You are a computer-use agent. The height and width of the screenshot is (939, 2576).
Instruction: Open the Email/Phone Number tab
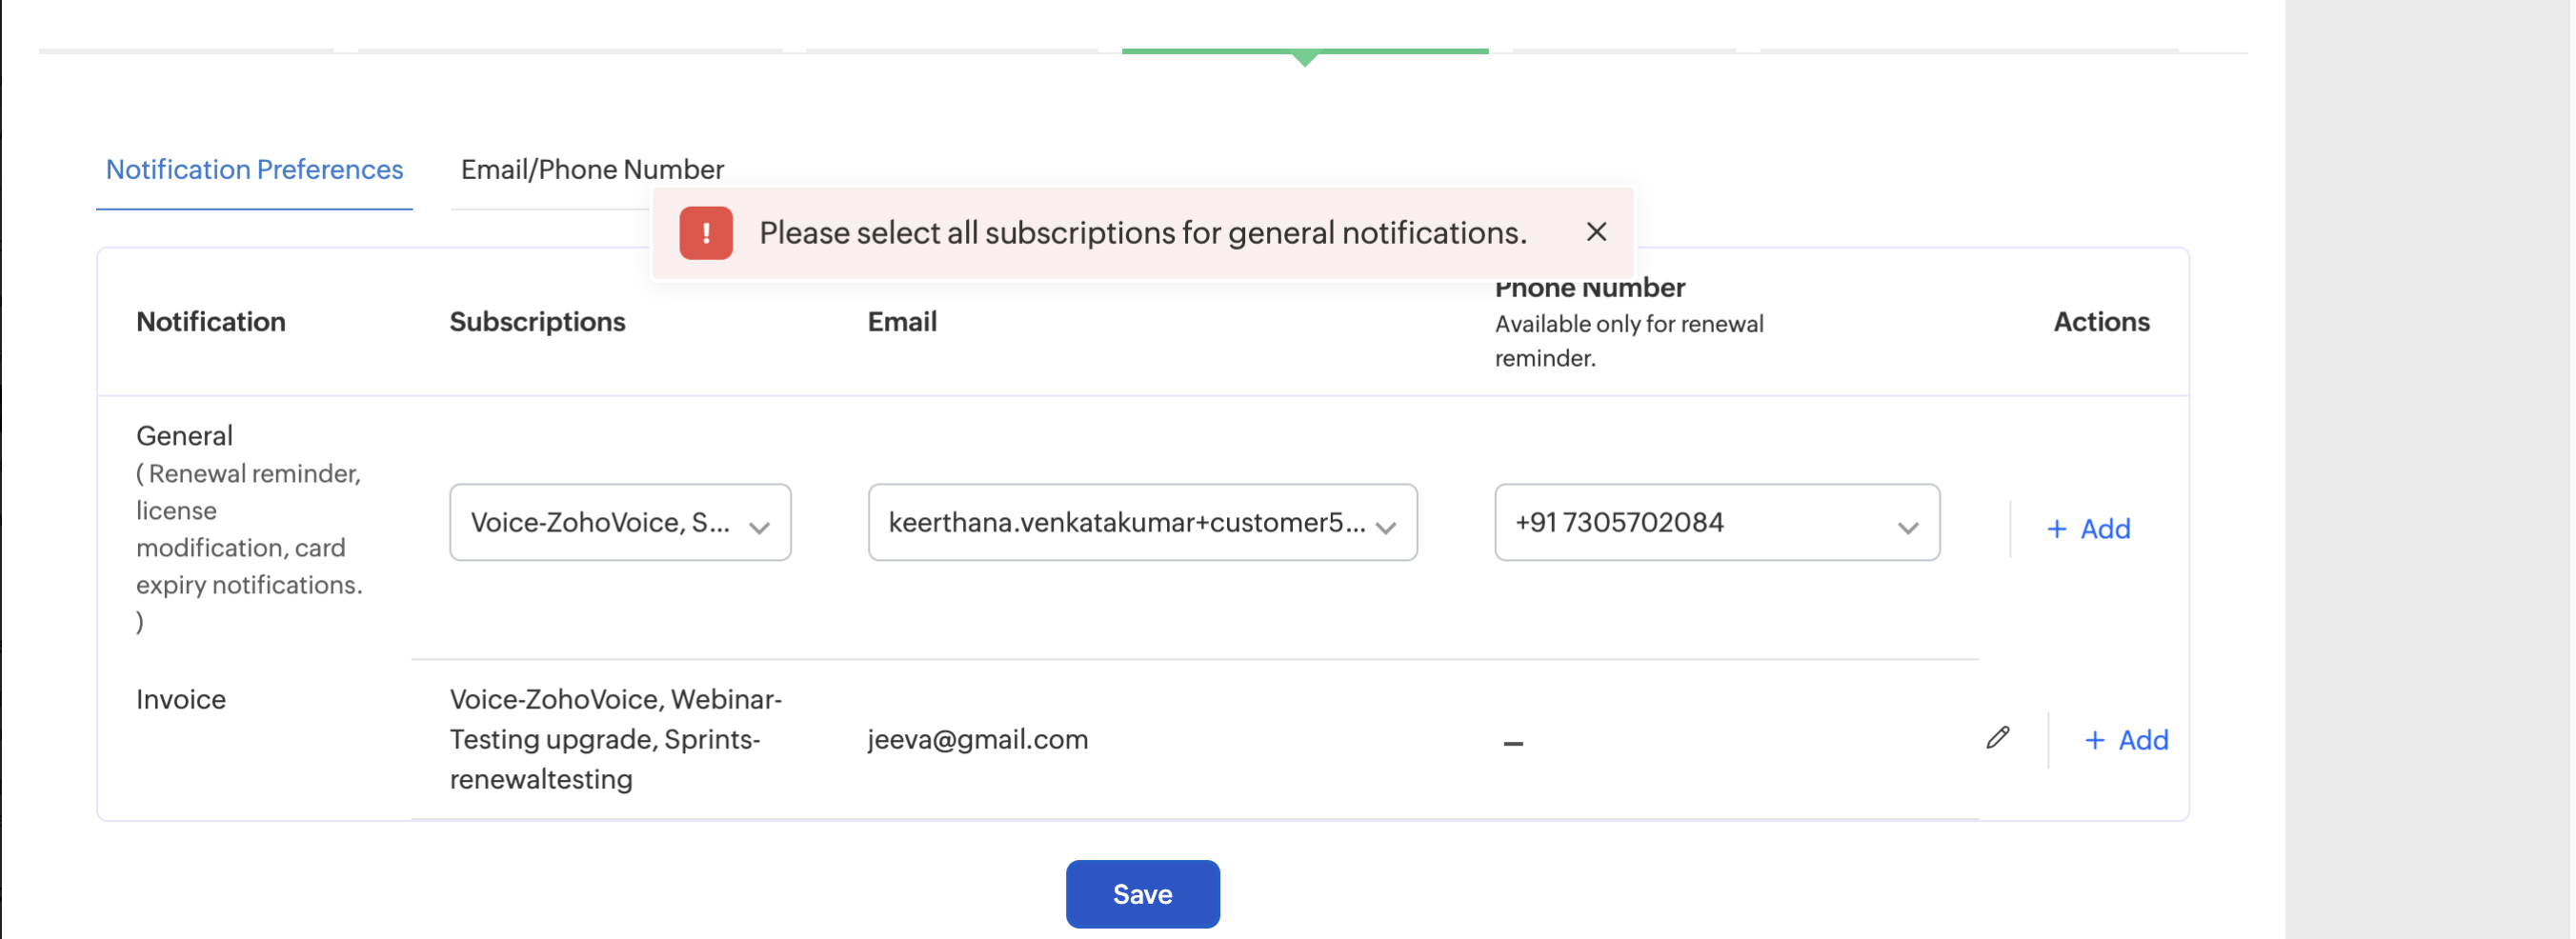[592, 170]
